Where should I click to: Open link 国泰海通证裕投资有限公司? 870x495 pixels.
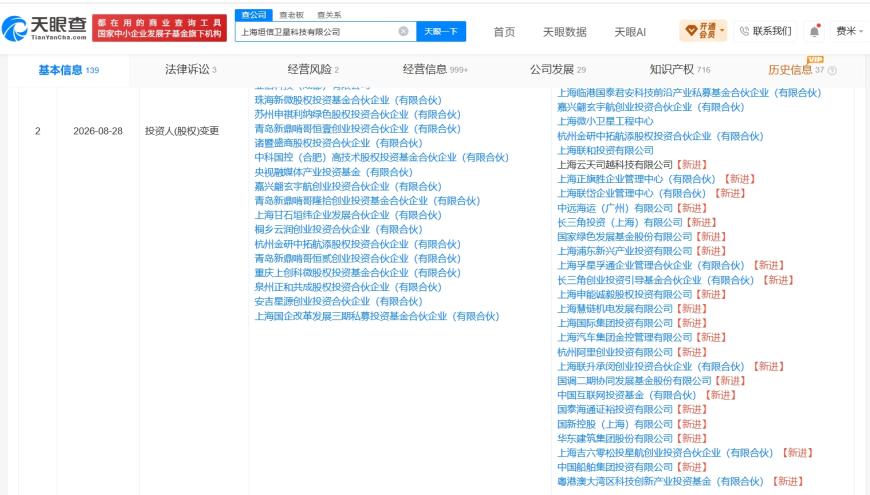coord(615,409)
